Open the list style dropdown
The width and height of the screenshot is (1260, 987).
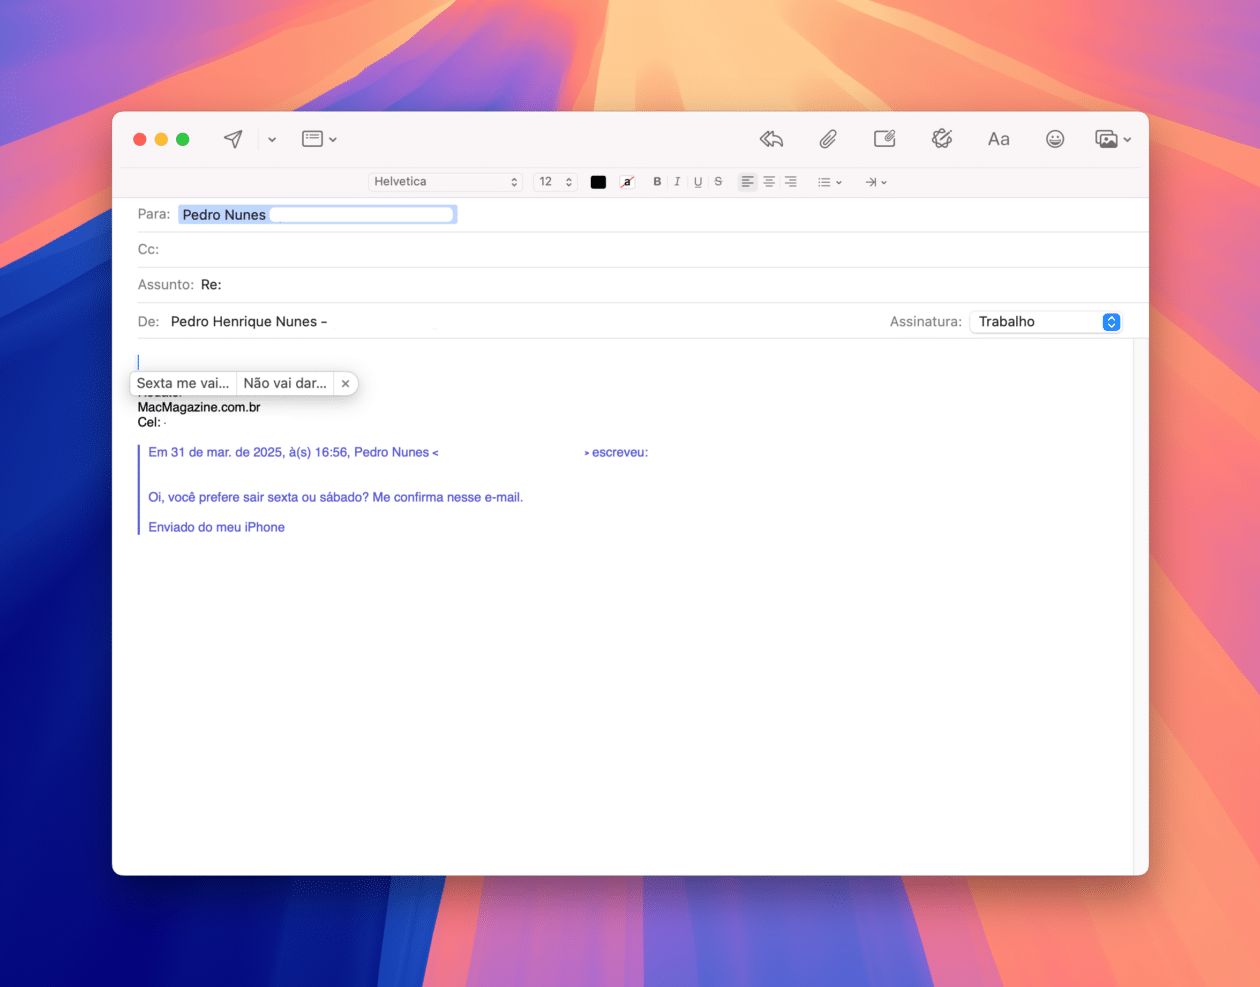pyautogui.click(x=830, y=182)
